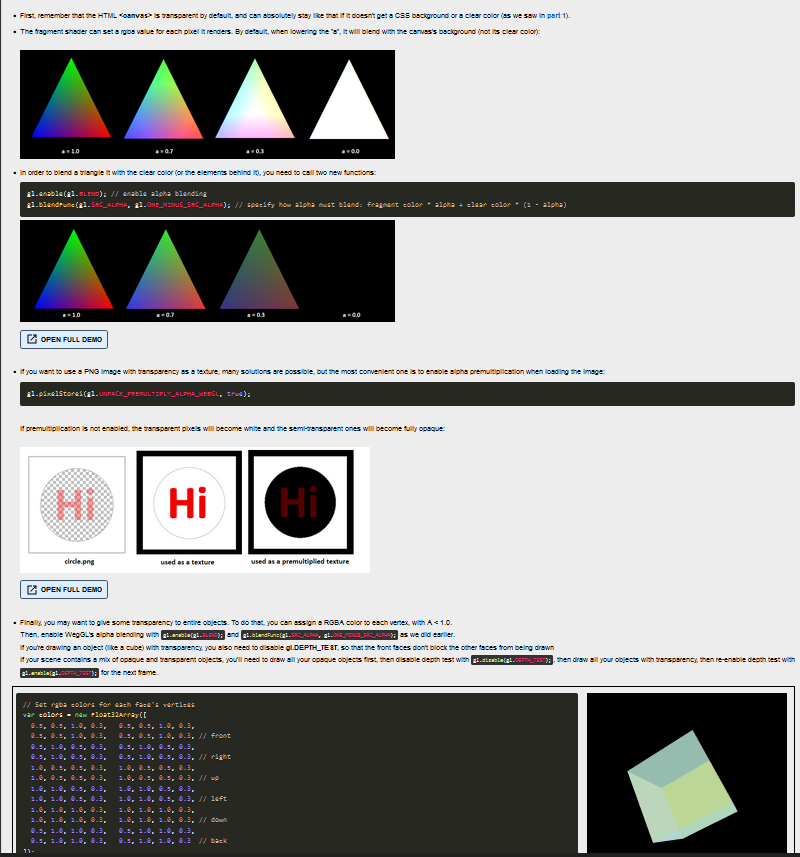Click the 'used as a texture' image

tap(190, 502)
